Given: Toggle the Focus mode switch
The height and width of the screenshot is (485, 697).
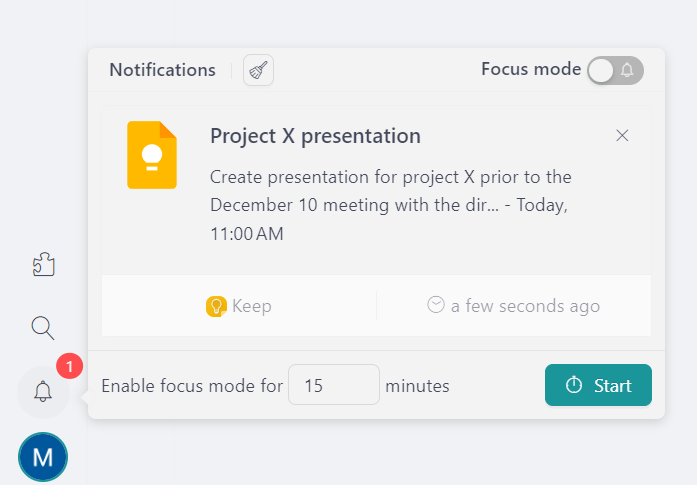Looking at the screenshot, I should 615,70.
